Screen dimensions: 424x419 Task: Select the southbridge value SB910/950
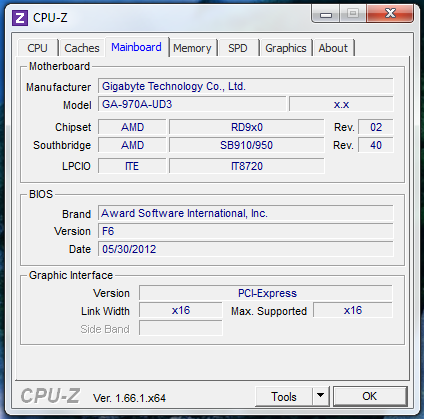click(247, 145)
